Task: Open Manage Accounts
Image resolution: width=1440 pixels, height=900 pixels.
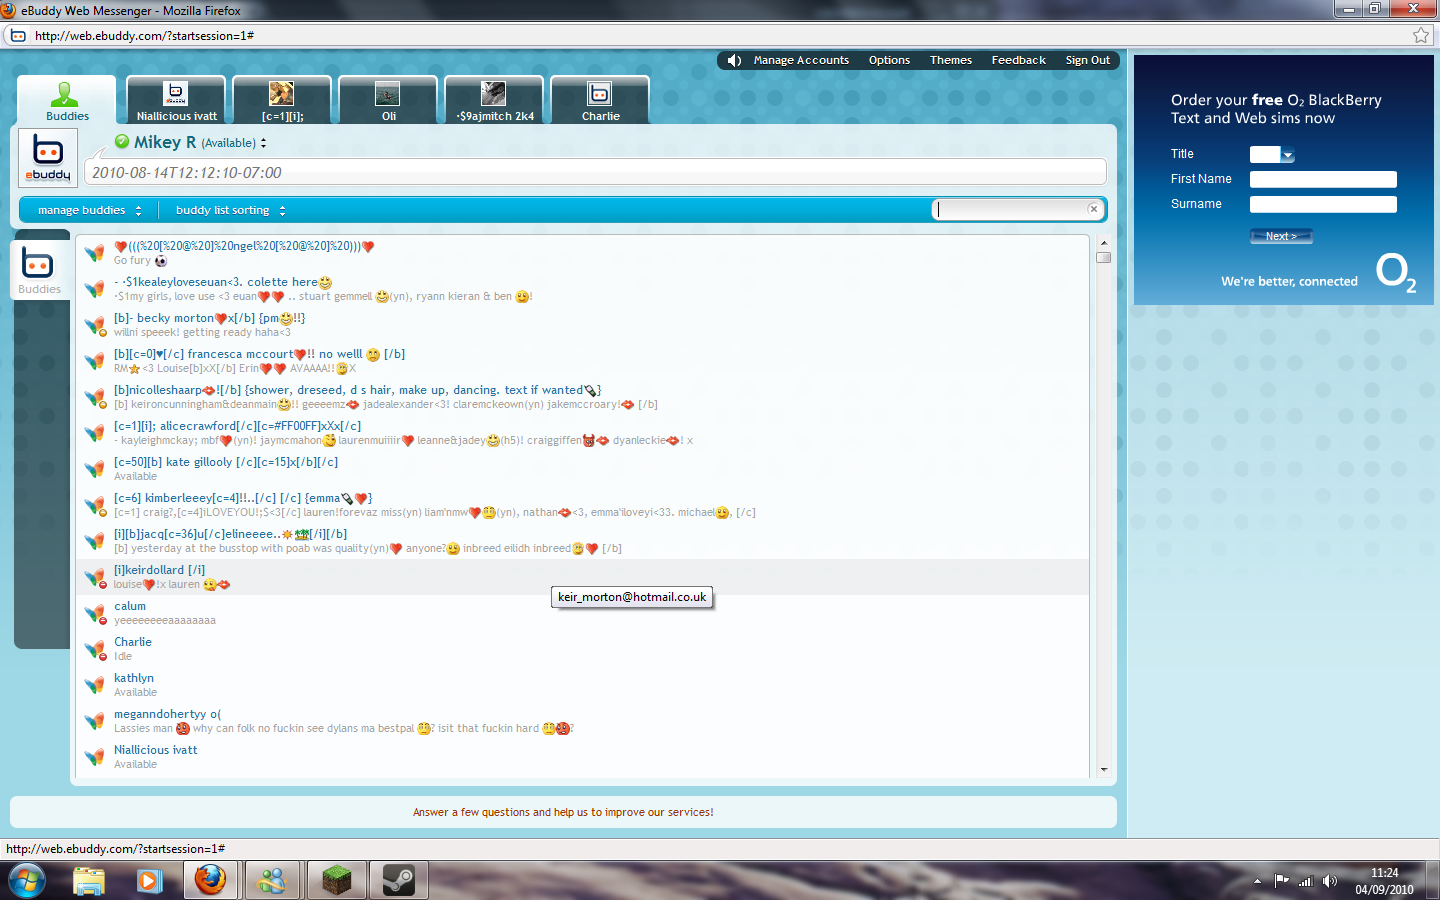Action: (x=801, y=60)
